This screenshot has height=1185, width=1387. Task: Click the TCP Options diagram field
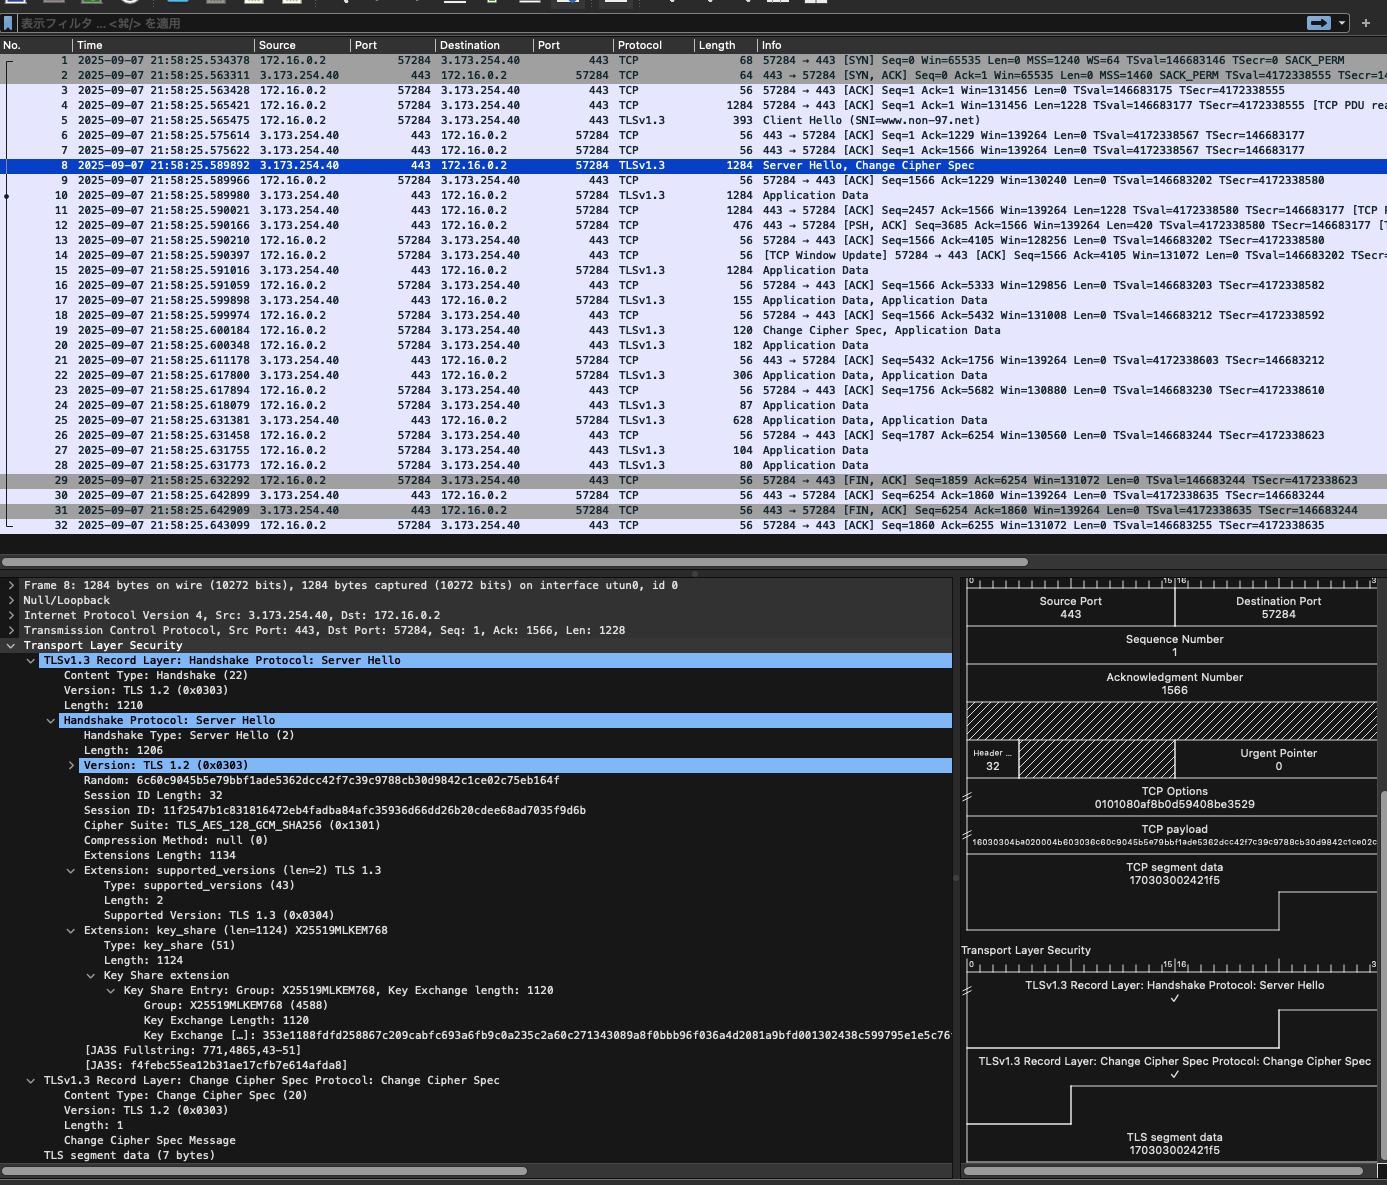tap(1174, 797)
